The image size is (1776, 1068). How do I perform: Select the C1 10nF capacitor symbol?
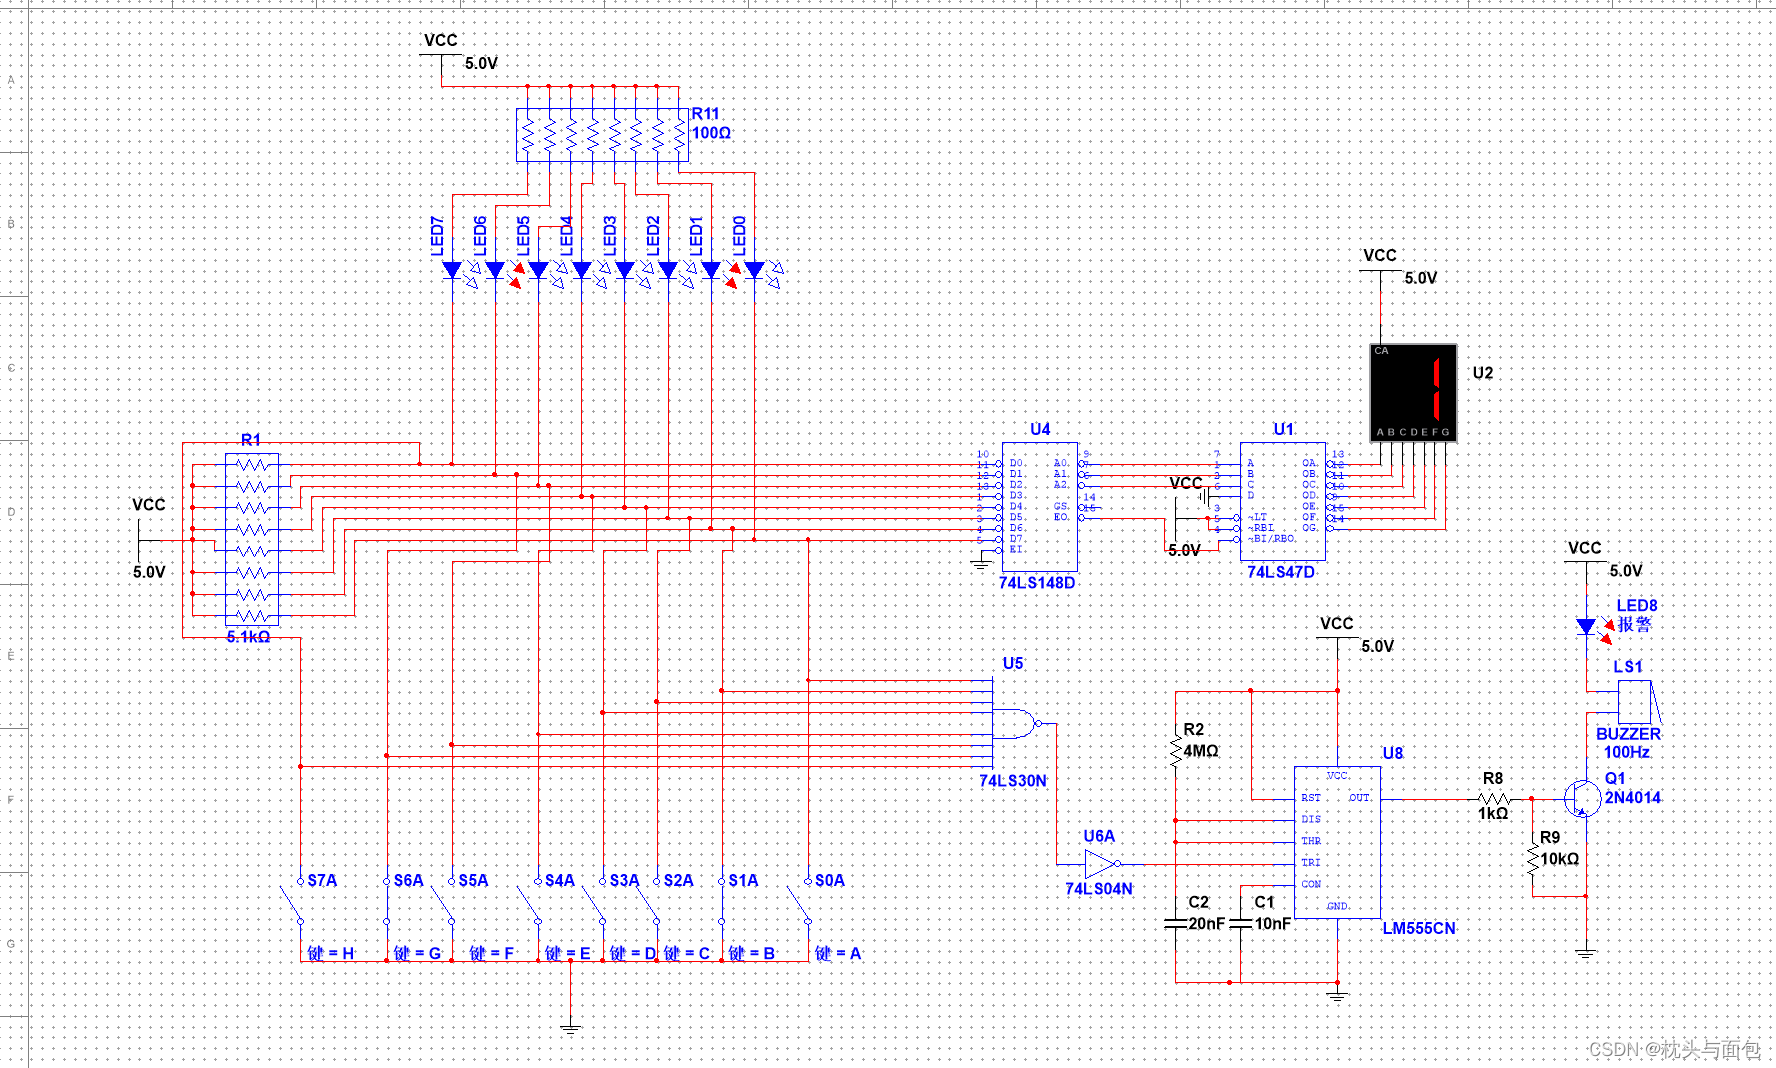pyautogui.click(x=1240, y=924)
